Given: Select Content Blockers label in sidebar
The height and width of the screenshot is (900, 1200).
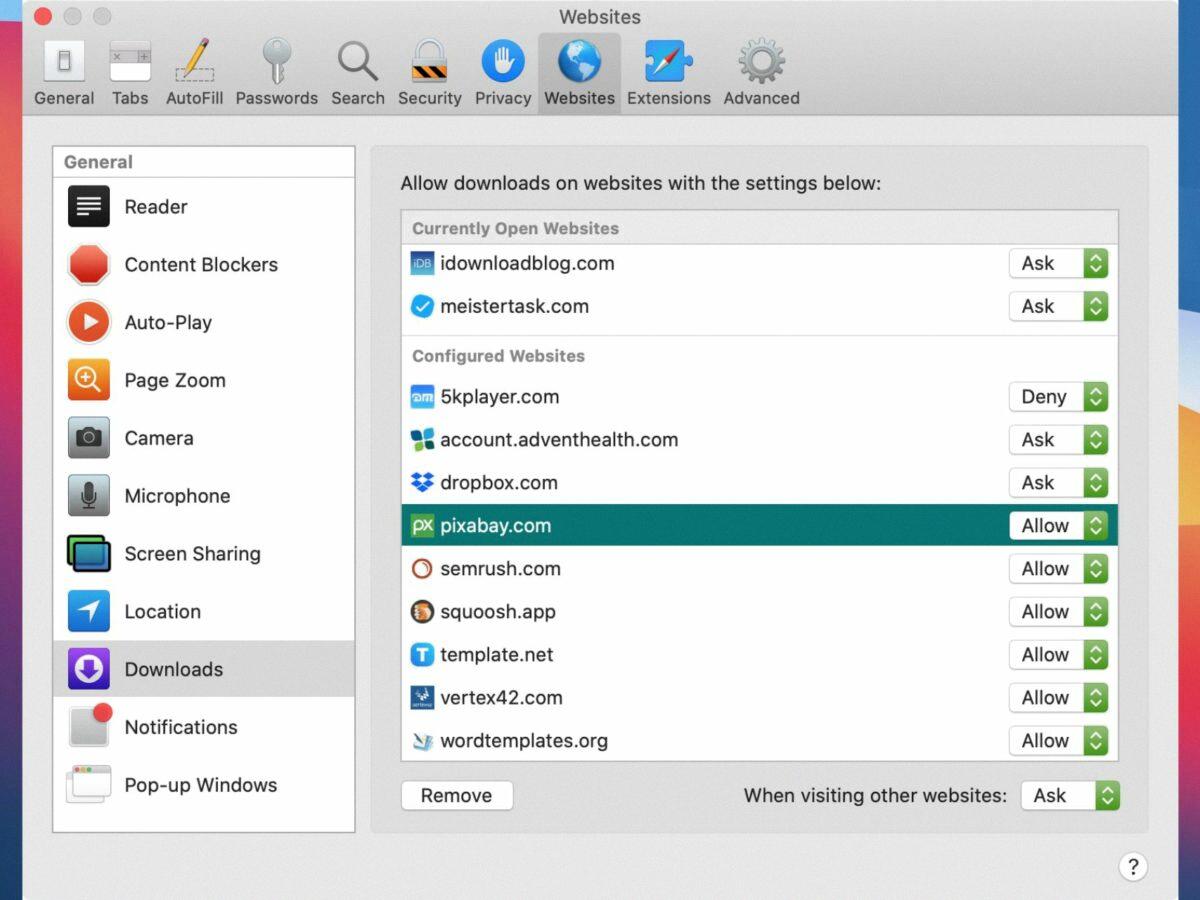Looking at the screenshot, I should click(201, 265).
